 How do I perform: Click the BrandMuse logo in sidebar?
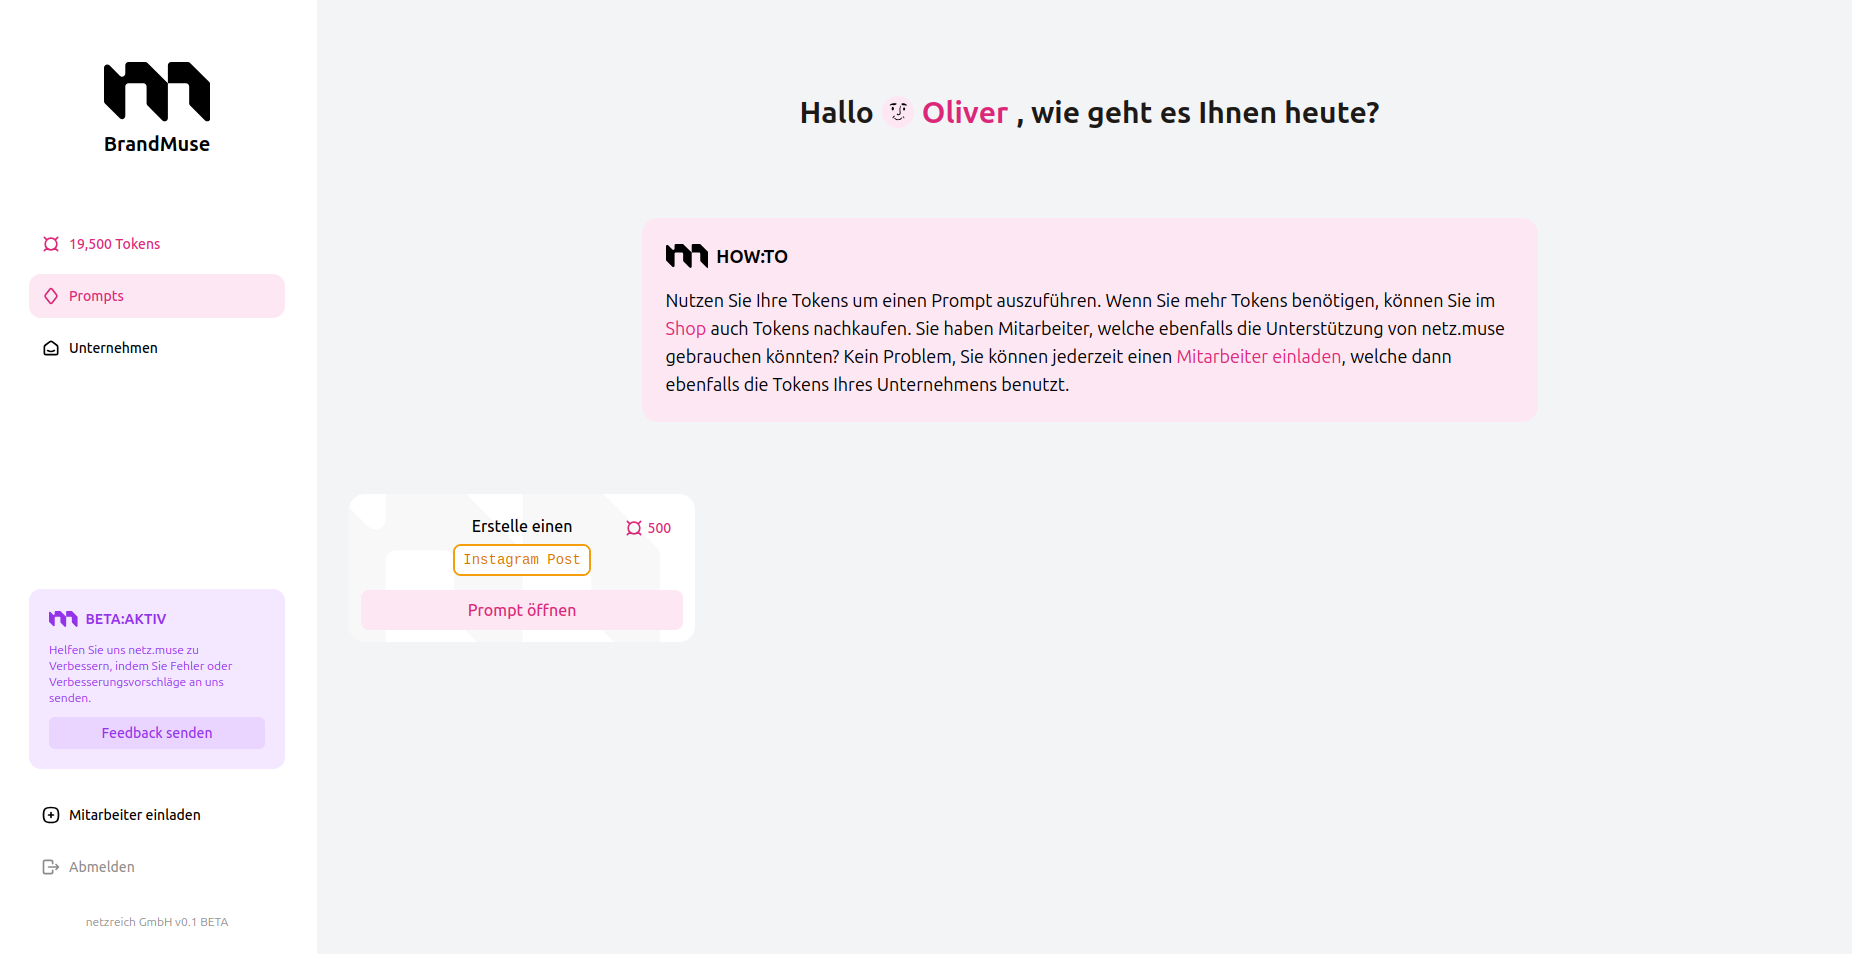click(x=157, y=107)
